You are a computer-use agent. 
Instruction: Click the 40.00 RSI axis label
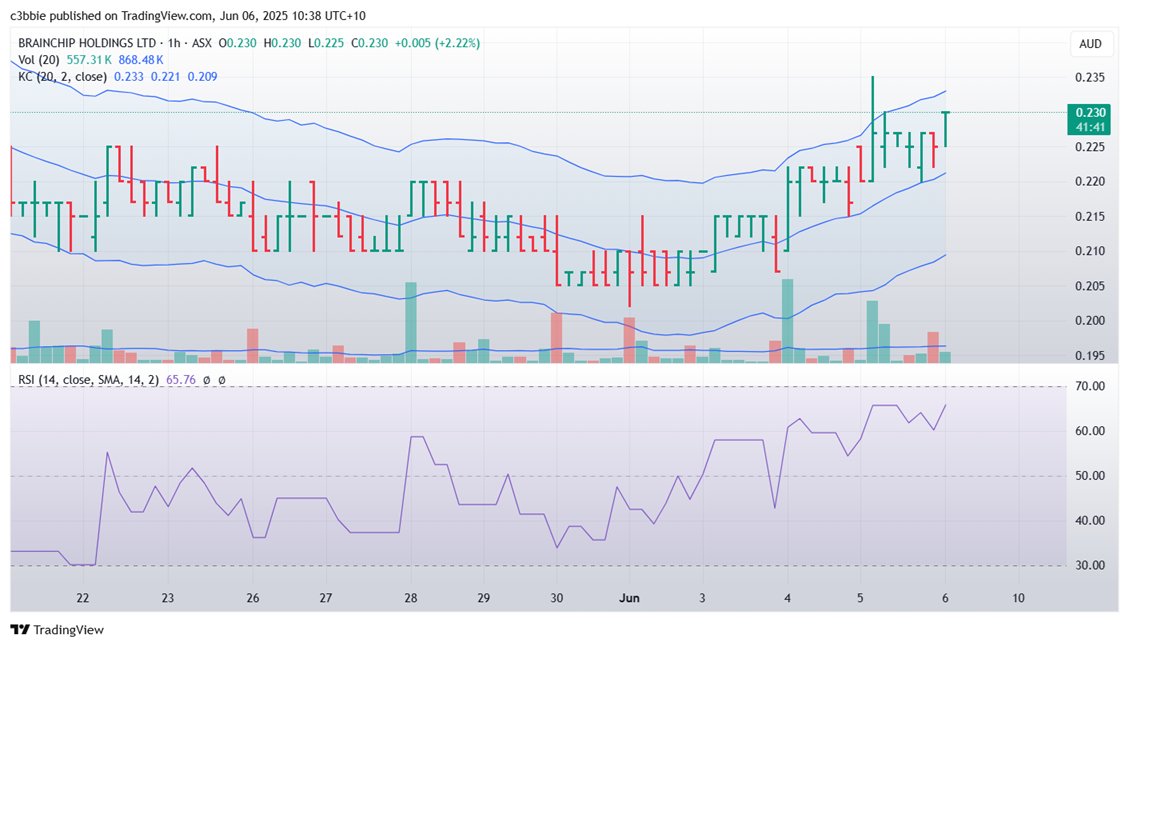[1090, 520]
